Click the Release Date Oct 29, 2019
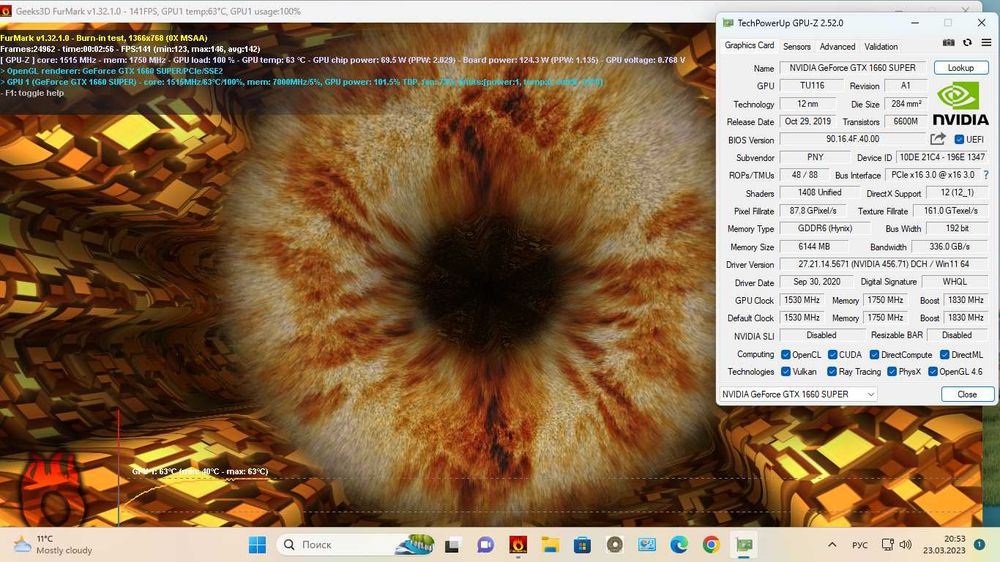This screenshot has height=562, width=1000. (x=807, y=121)
